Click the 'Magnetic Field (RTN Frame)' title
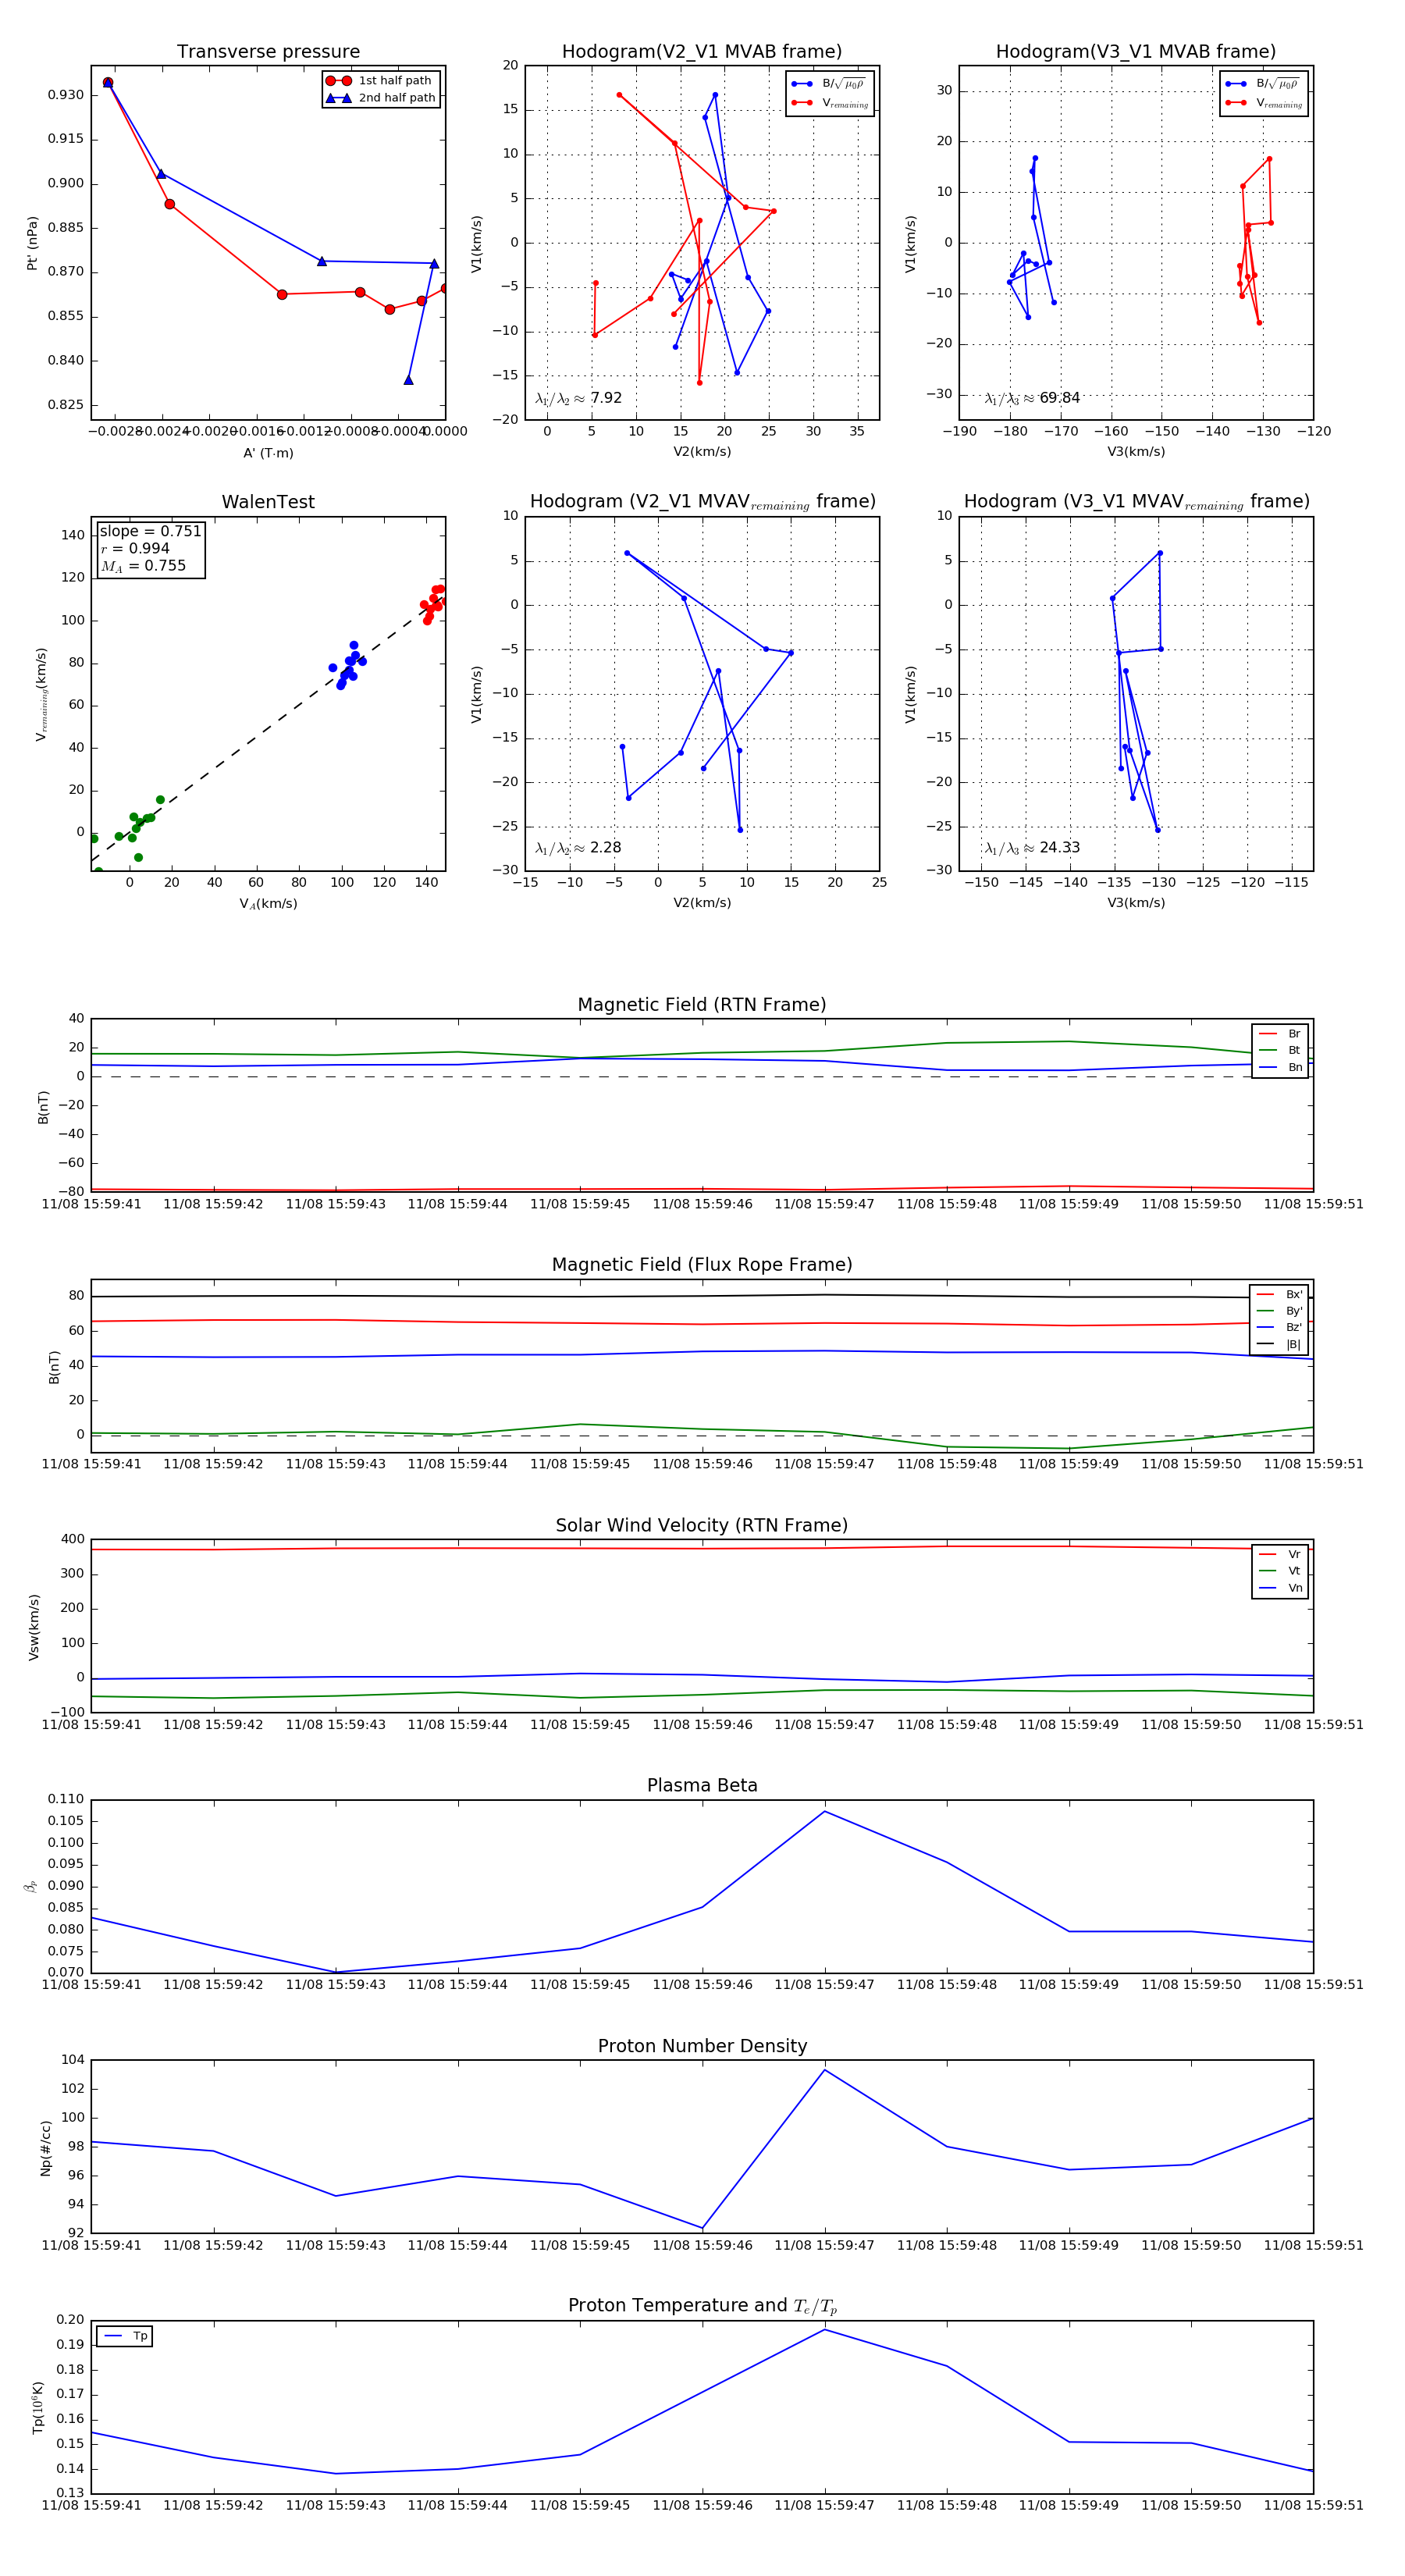 coord(702,1005)
